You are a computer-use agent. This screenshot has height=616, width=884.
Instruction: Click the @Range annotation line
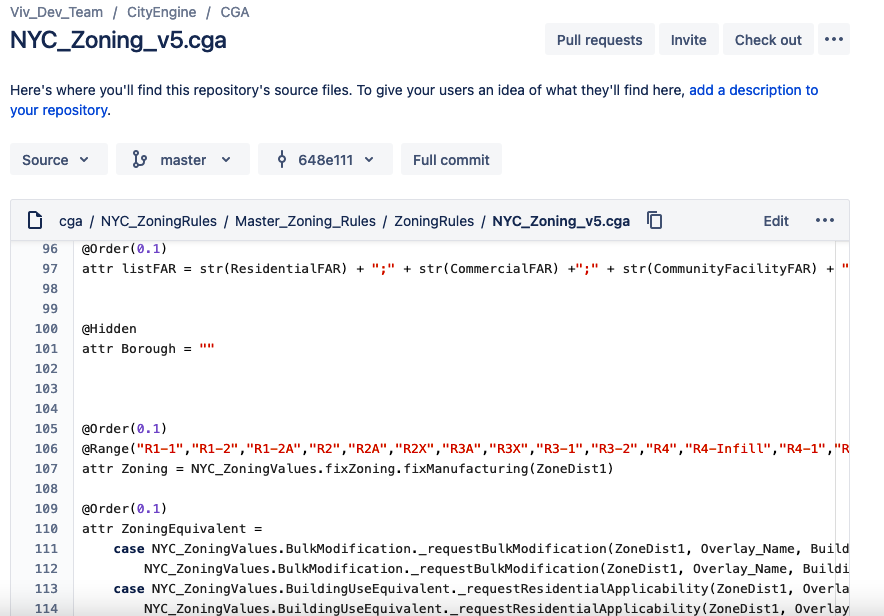465,449
